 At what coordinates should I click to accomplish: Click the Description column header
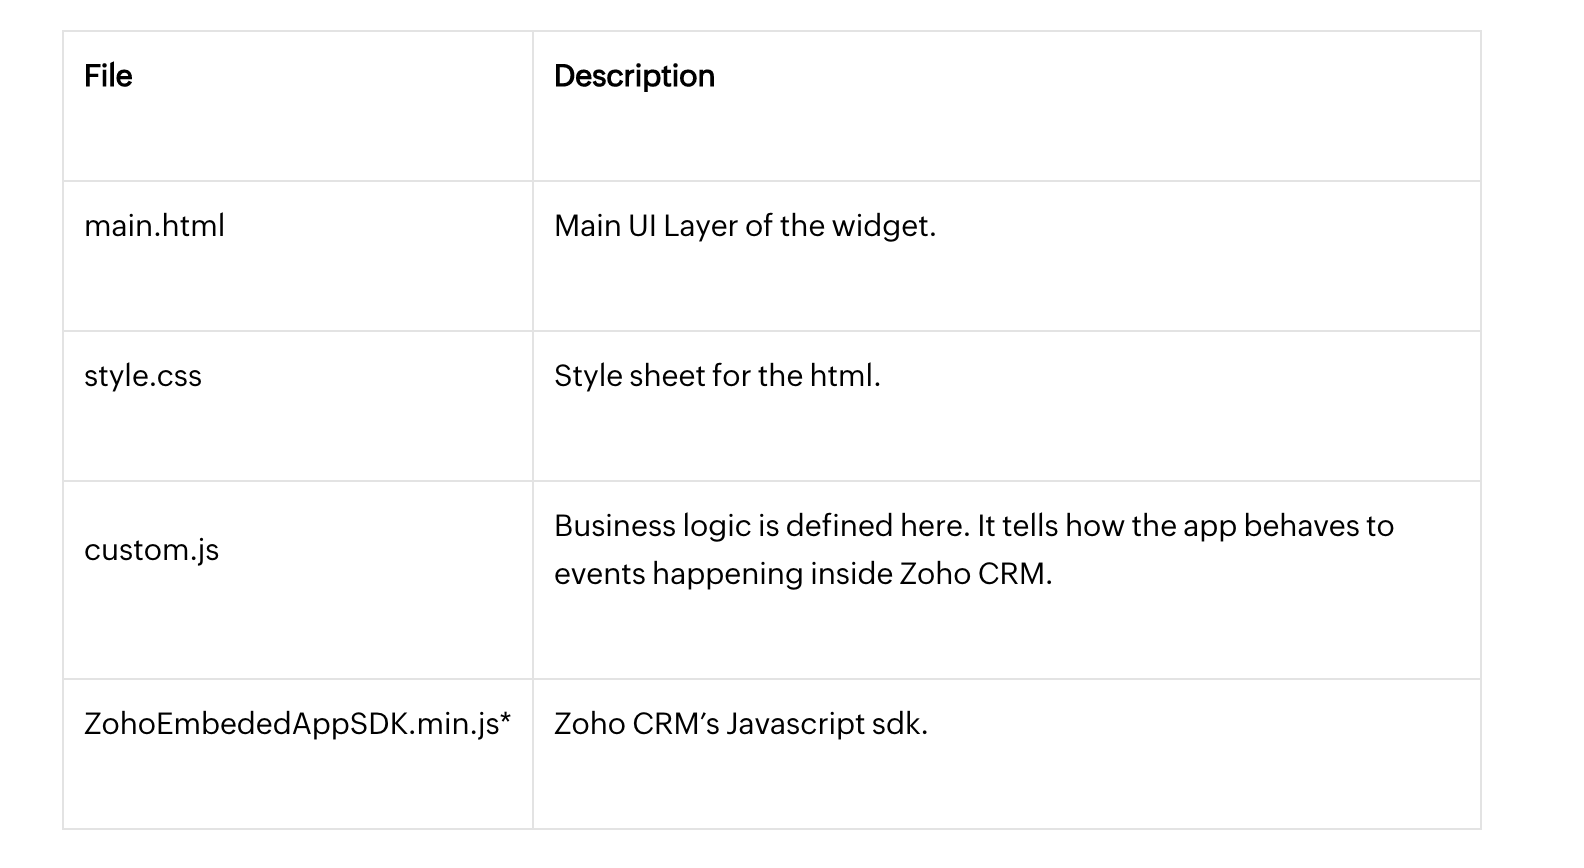[634, 76]
